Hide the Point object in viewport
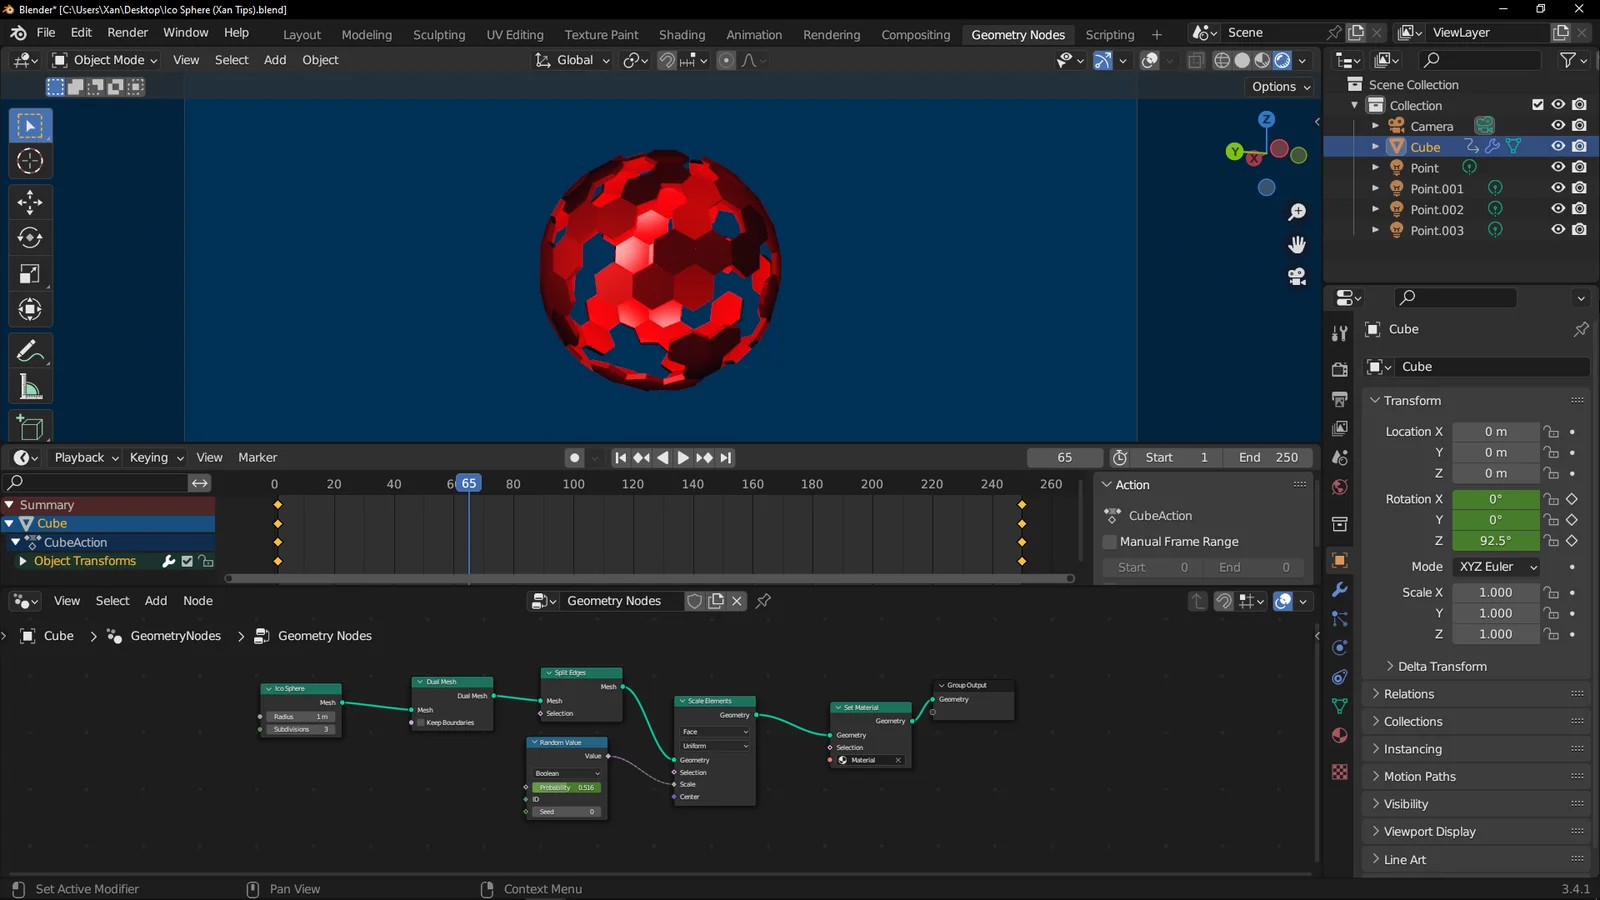Screen dimensions: 1600x900 1557,167
